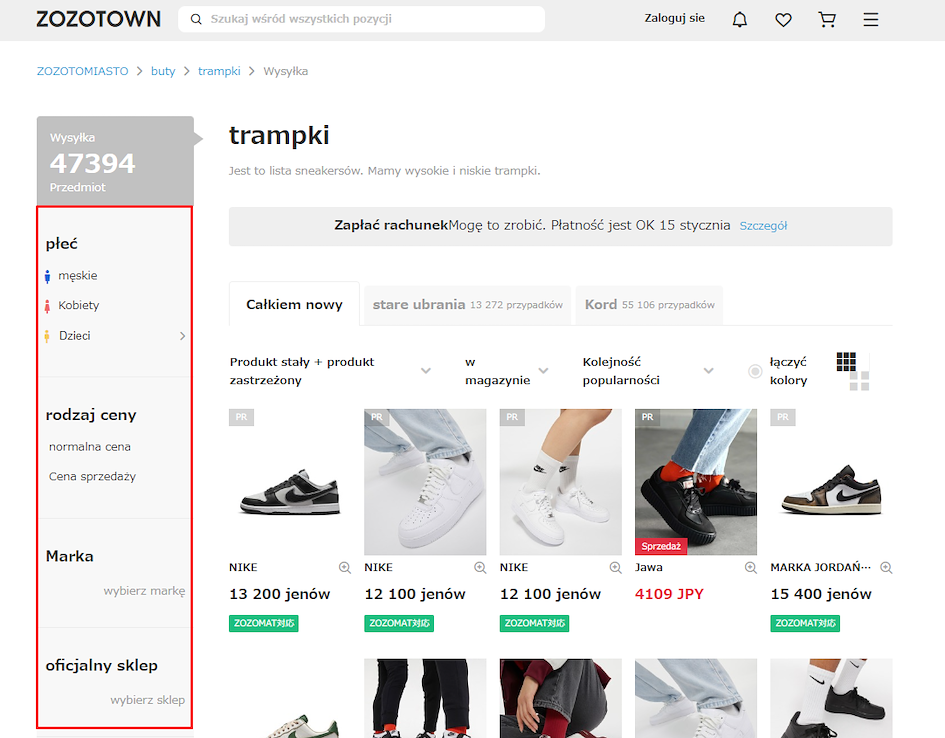The height and width of the screenshot is (738, 945).
Task: Expand the Dzieci category chevron
Action: 183,336
